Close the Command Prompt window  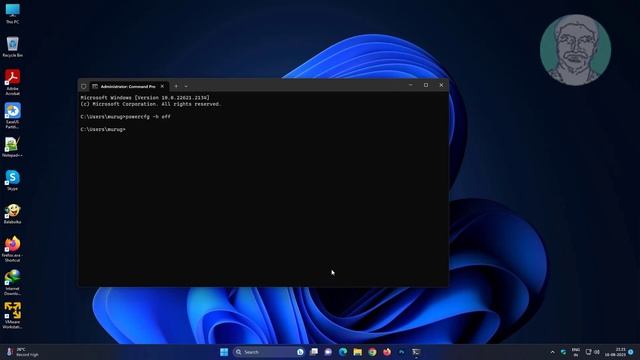441,85
